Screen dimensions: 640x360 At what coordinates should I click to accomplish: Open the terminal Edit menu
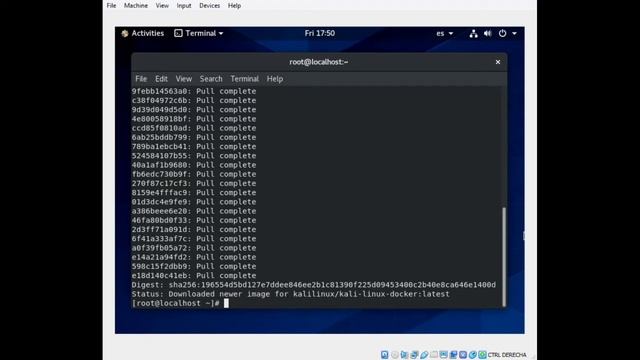[x=161, y=79]
